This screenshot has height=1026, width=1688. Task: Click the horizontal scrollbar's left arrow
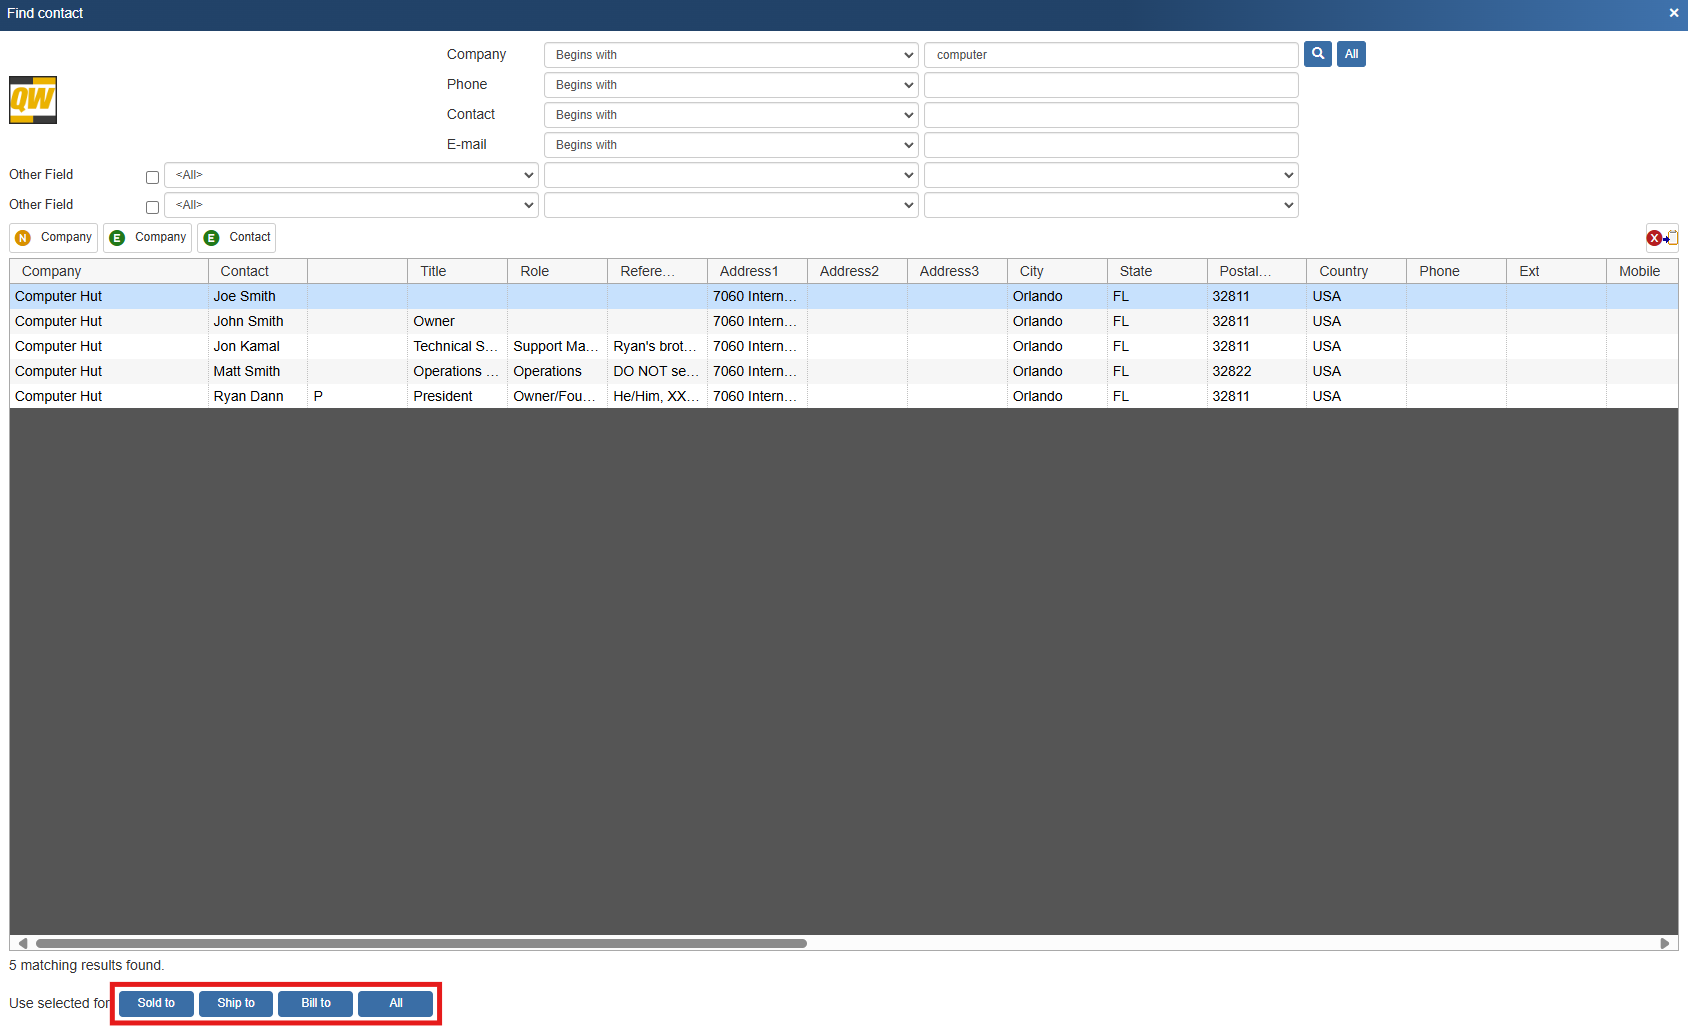pyautogui.click(x=22, y=943)
